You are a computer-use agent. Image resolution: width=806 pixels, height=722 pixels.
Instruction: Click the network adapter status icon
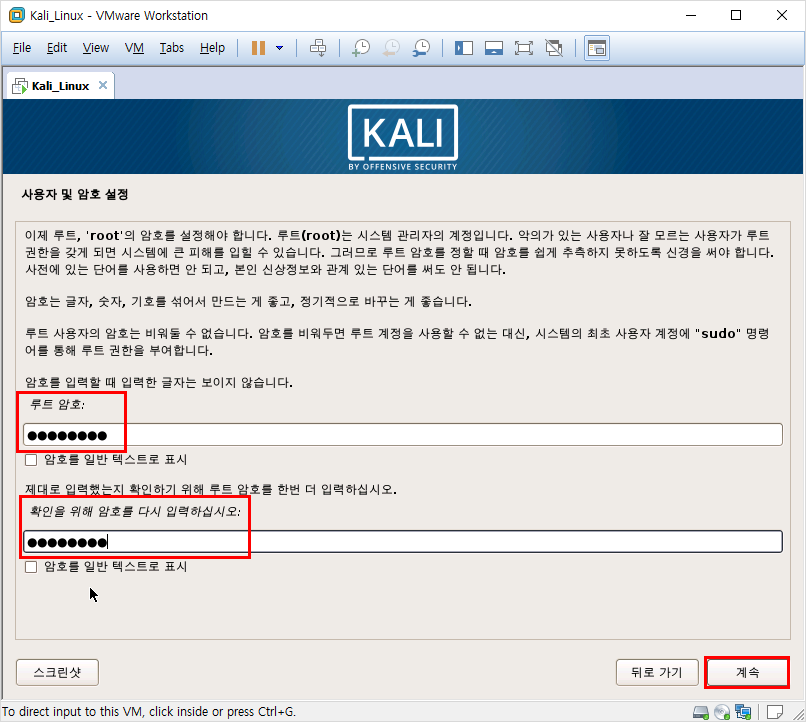[x=743, y=712]
